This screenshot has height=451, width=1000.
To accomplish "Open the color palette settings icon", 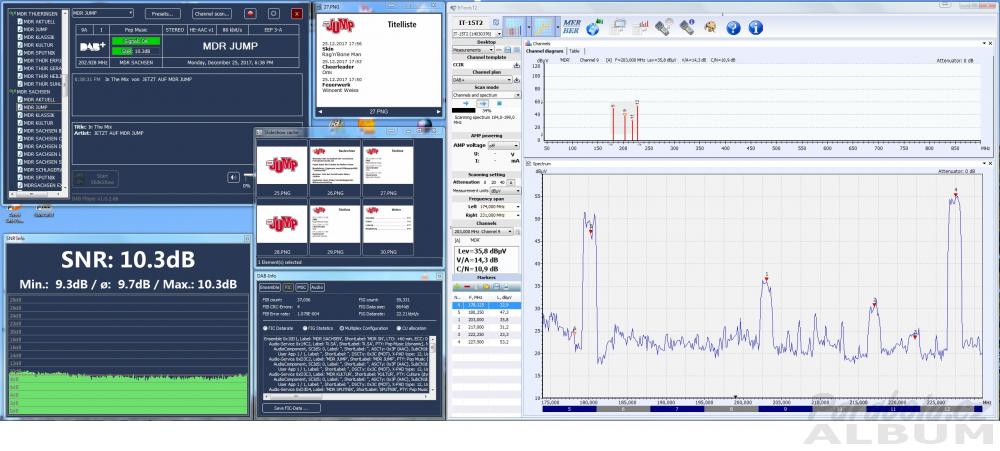I will tap(710, 27).
